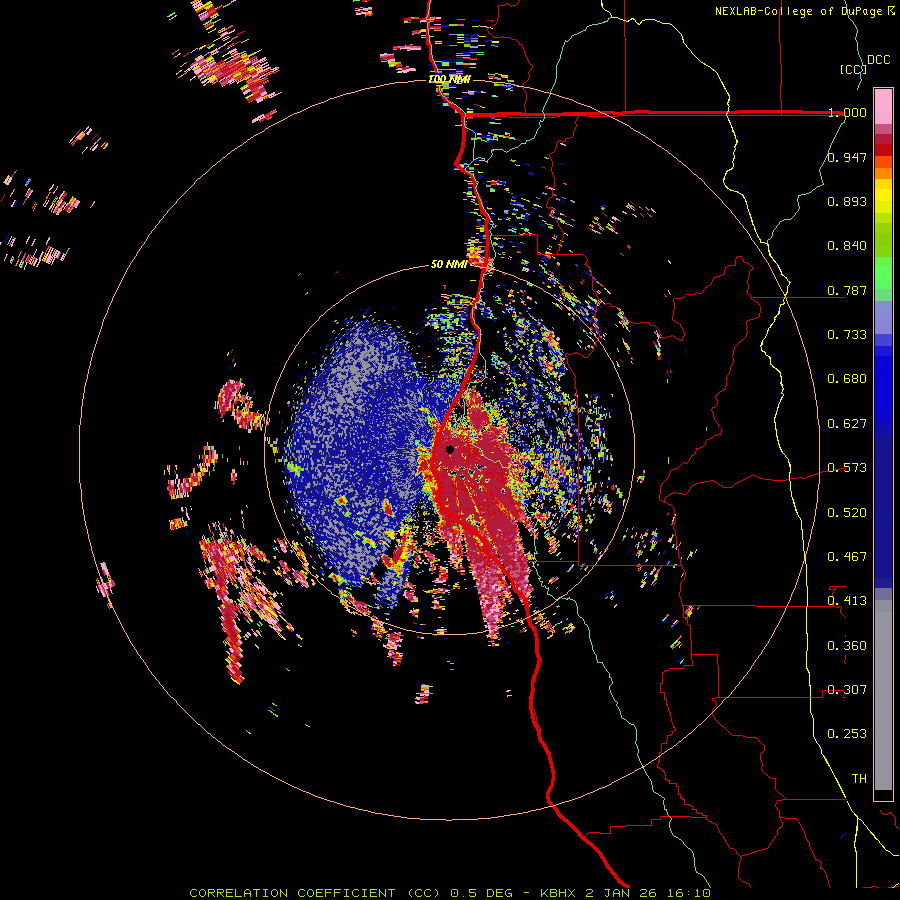Screen dimensions: 900x900
Task: Select the 0.787 scale value
Action: pos(847,290)
